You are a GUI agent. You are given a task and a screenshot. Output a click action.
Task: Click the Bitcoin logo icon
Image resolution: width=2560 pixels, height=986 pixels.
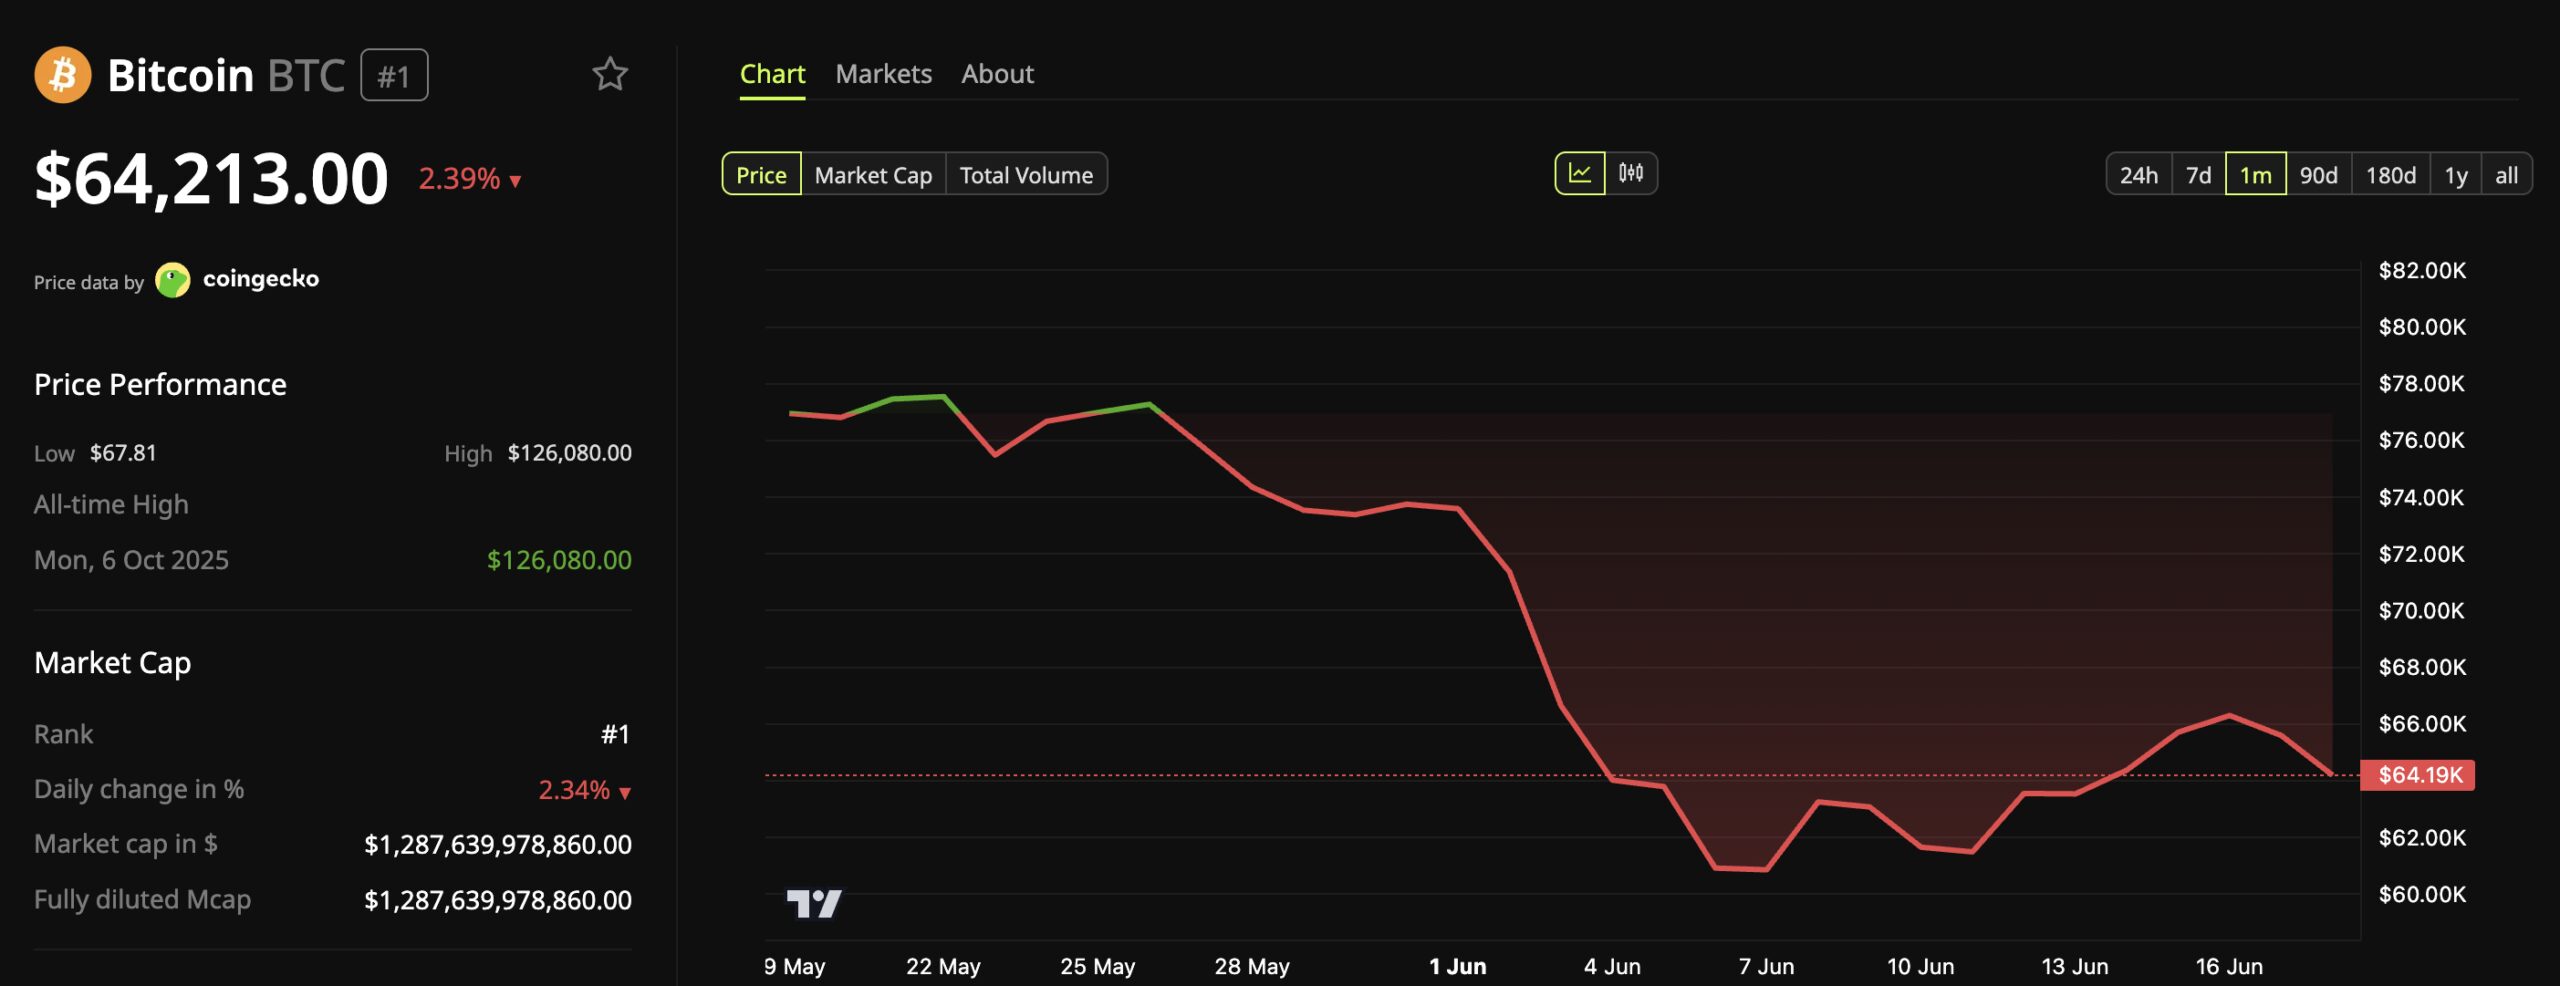(62, 75)
